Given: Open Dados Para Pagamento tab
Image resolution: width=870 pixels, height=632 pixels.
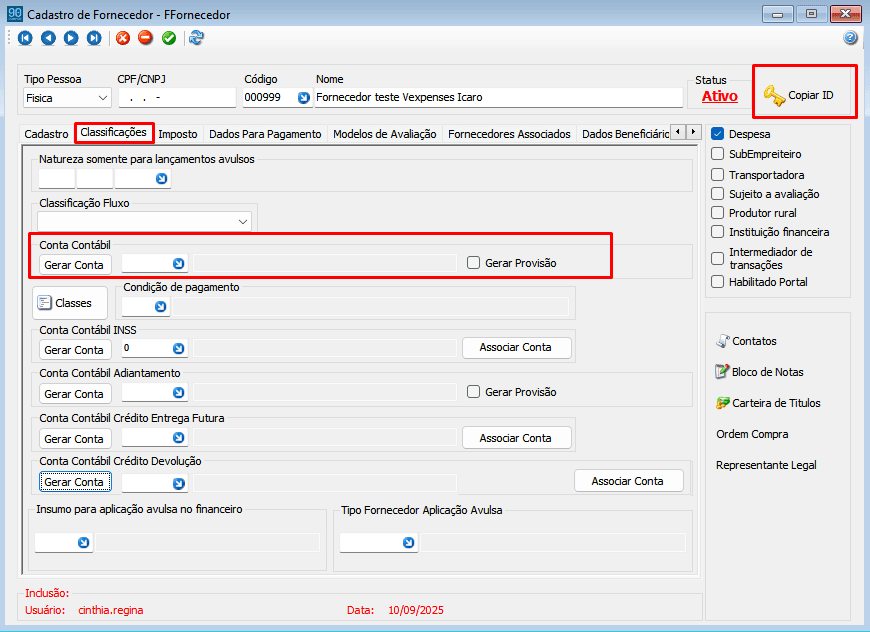Looking at the screenshot, I should [x=265, y=134].
